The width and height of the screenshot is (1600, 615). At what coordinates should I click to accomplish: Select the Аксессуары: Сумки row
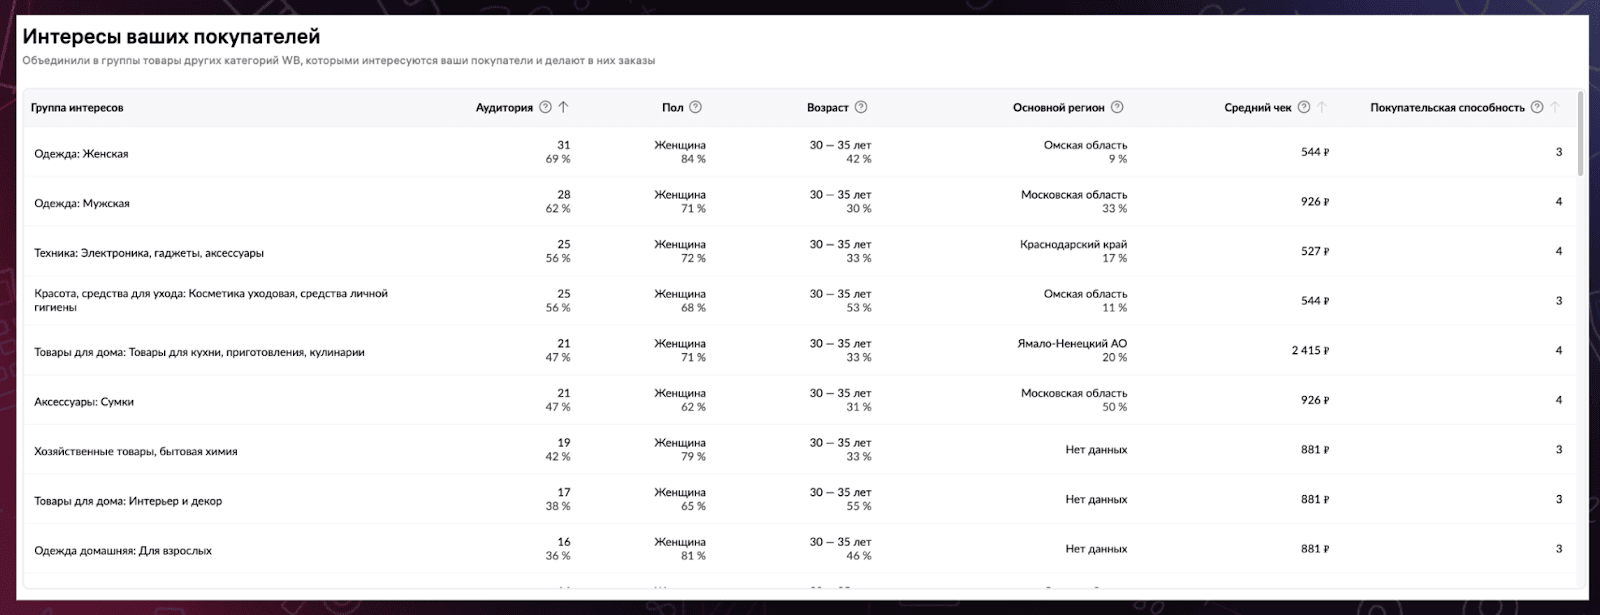pyautogui.click(x=798, y=400)
